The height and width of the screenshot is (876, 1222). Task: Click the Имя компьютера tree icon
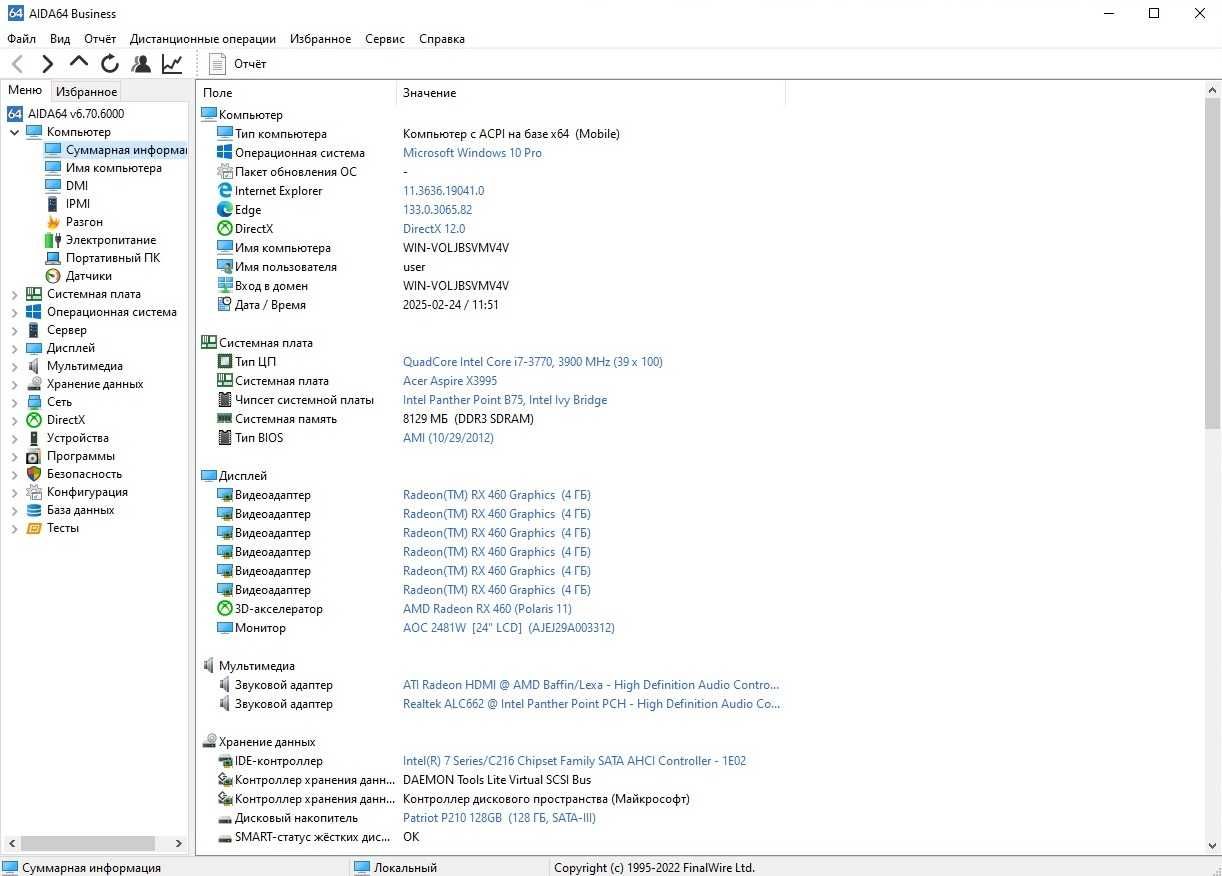tap(53, 167)
